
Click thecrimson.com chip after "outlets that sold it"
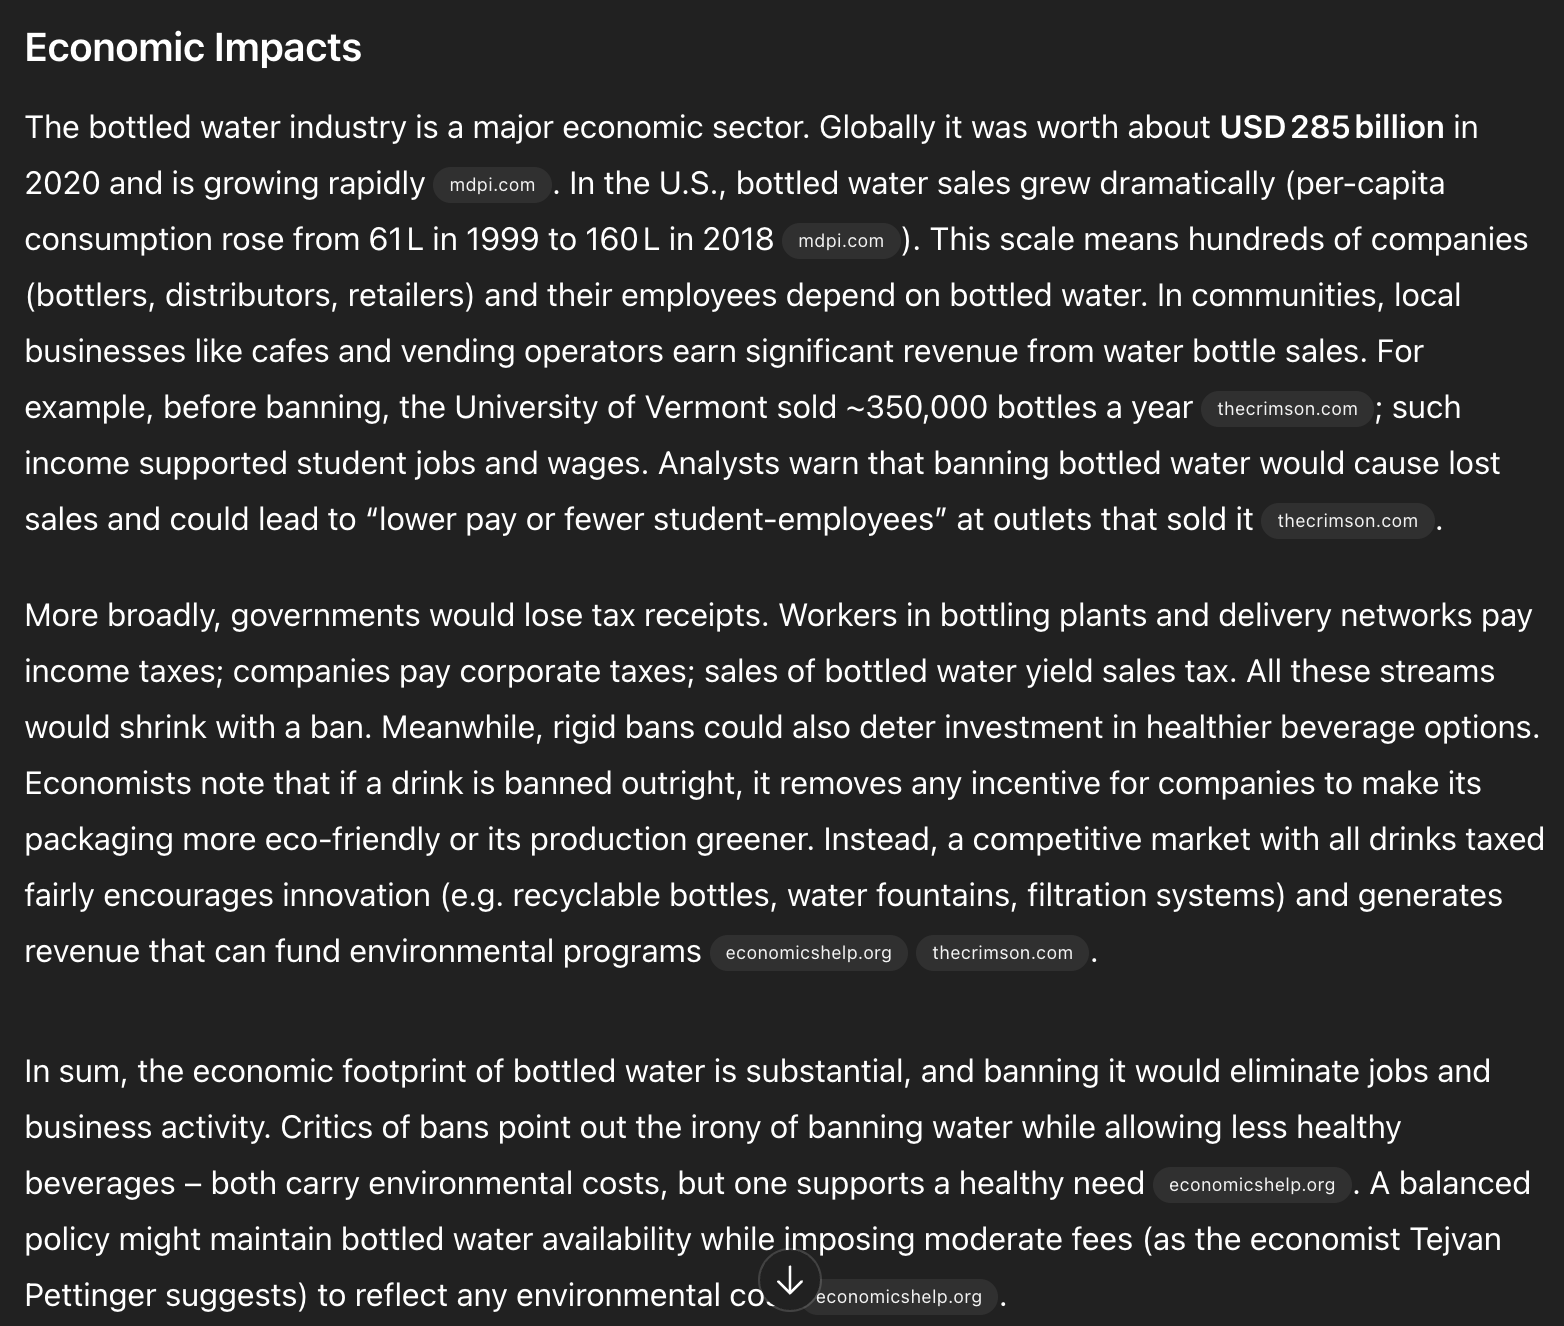tap(1346, 521)
